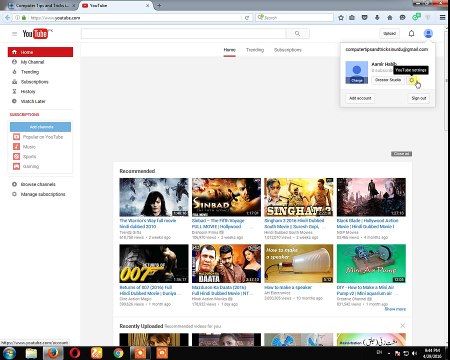450x360 pixels.
Task: Open Firefox downloads arrow icon
Action: pos(377,18)
